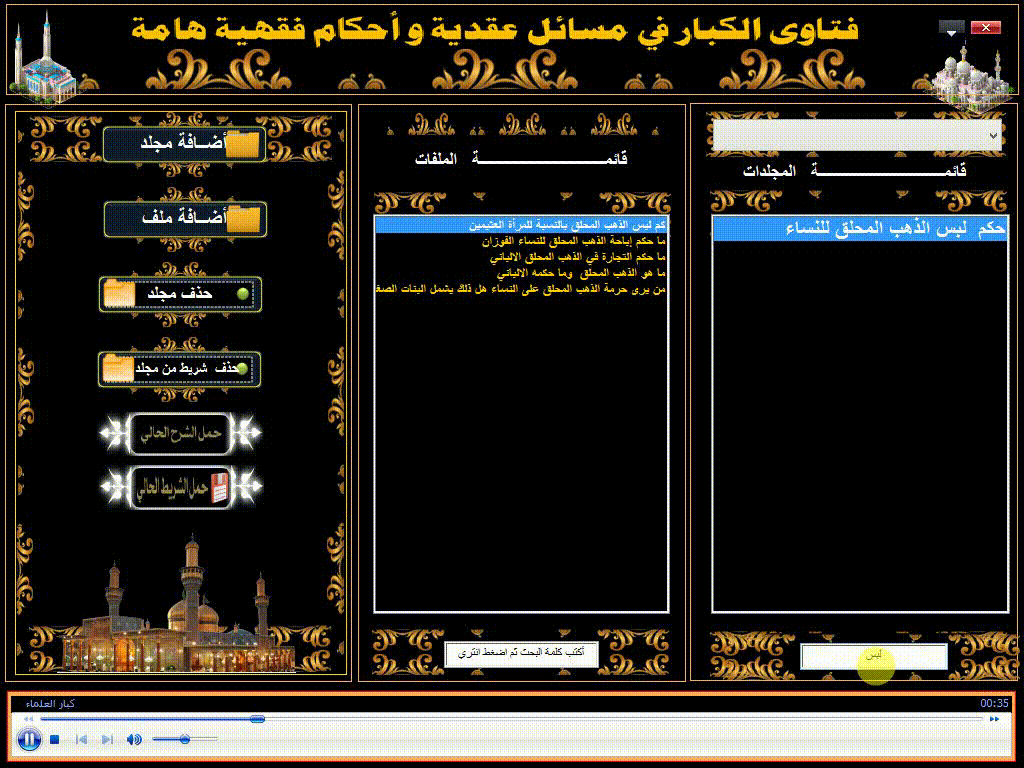
Task: Adjust the volume slider knob
Action: click(185, 739)
